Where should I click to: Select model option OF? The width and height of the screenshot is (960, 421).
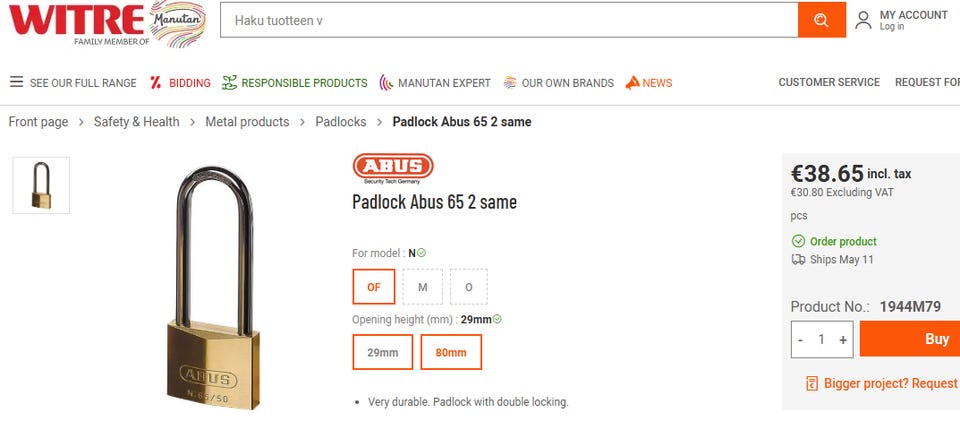pyautogui.click(x=373, y=286)
